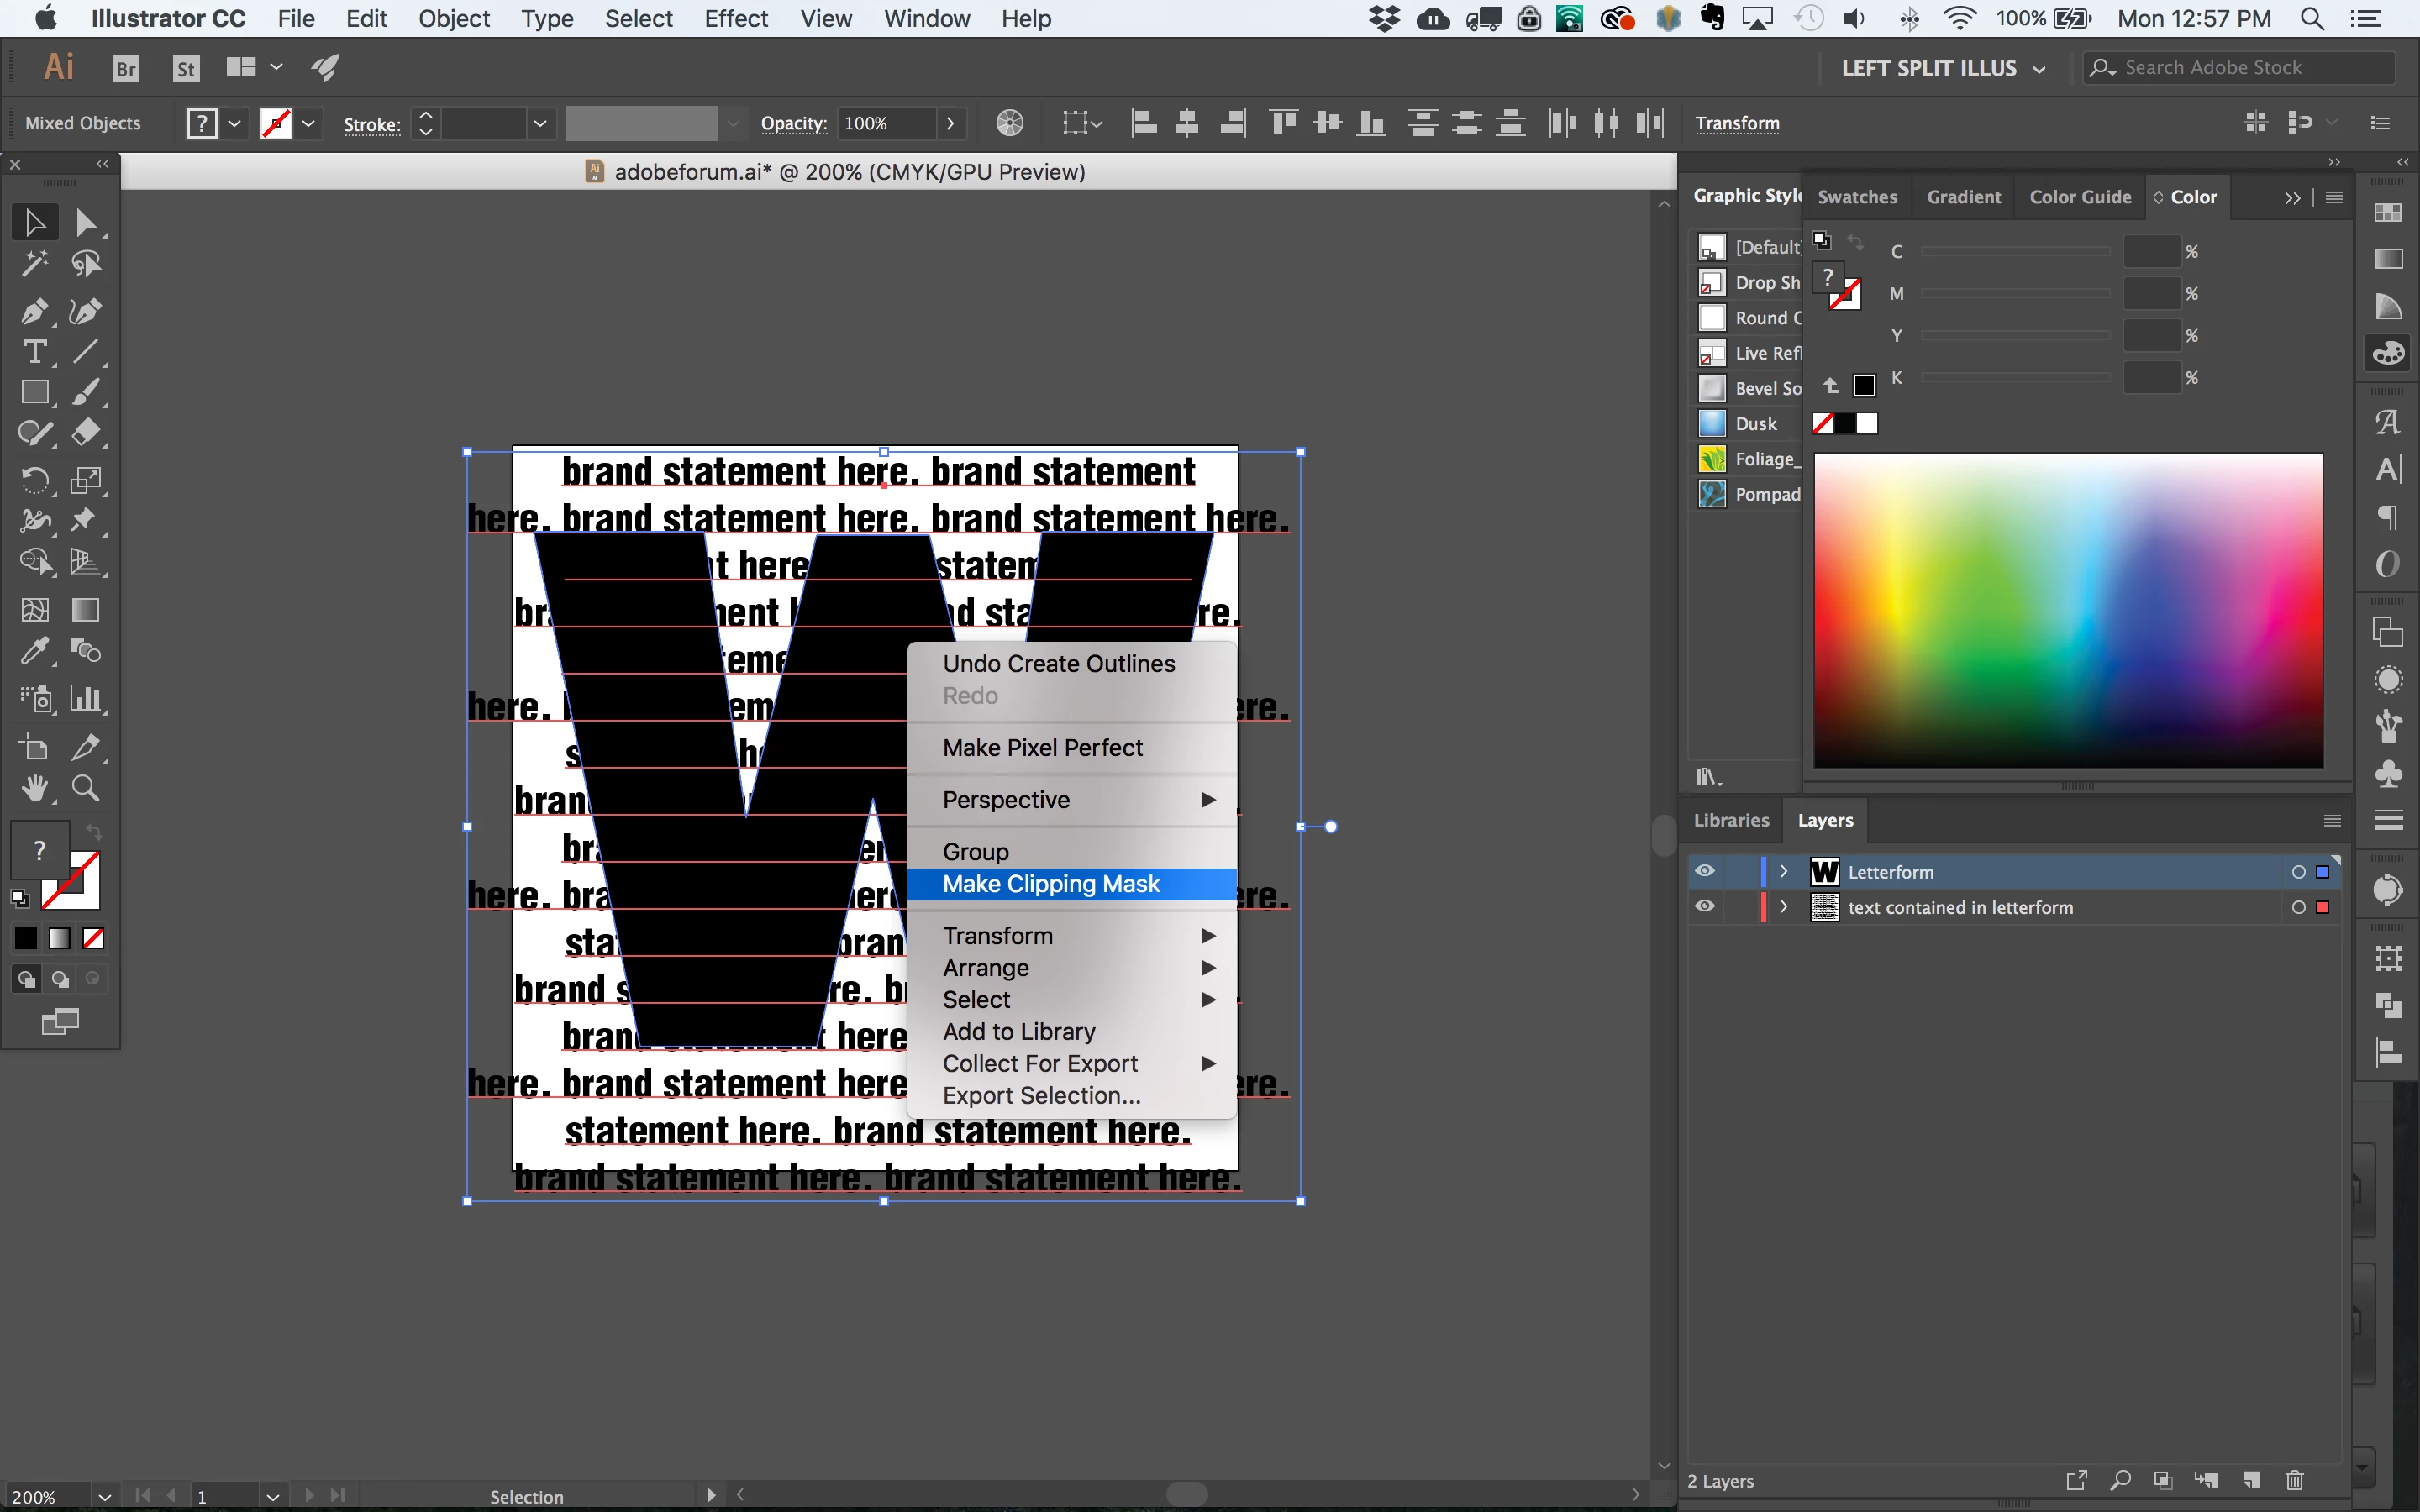Image resolution: width=2420 pixels, height=1512 pixels.
Task: Open the zoom level dropdown
Action: 104,1496
